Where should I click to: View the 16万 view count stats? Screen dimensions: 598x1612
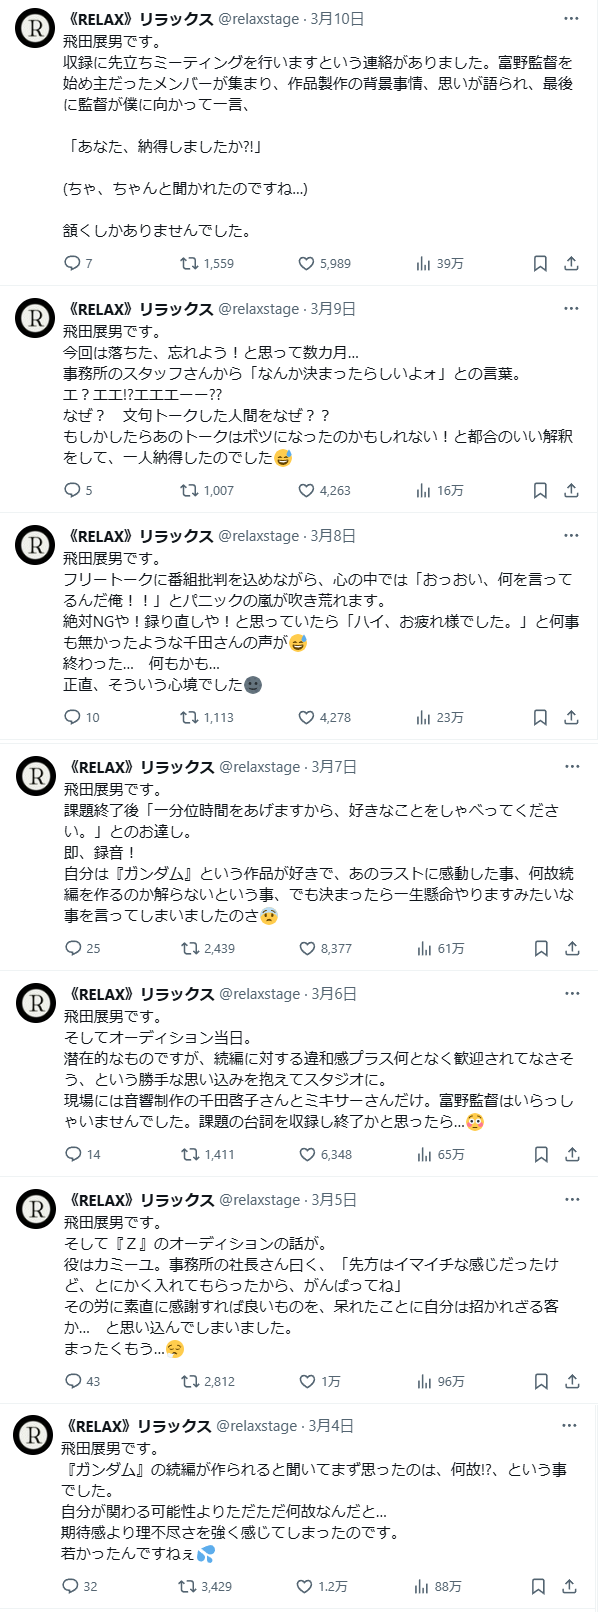pos(440,490)
